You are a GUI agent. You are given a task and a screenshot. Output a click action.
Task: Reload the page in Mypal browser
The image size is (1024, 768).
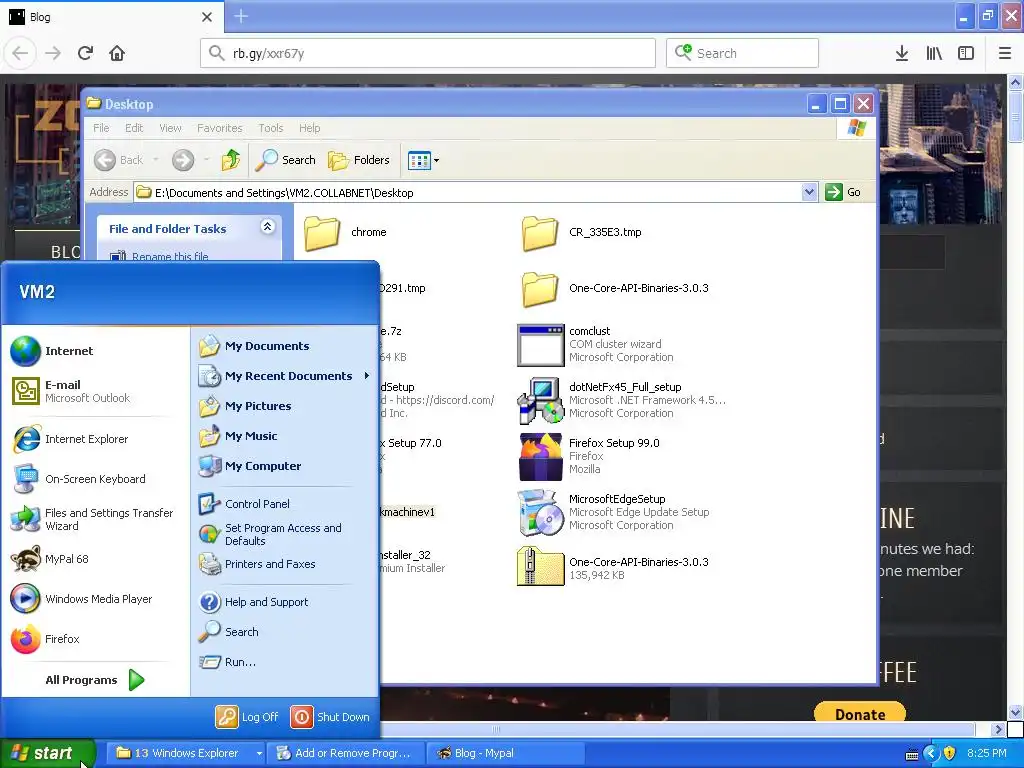[86, 53]
